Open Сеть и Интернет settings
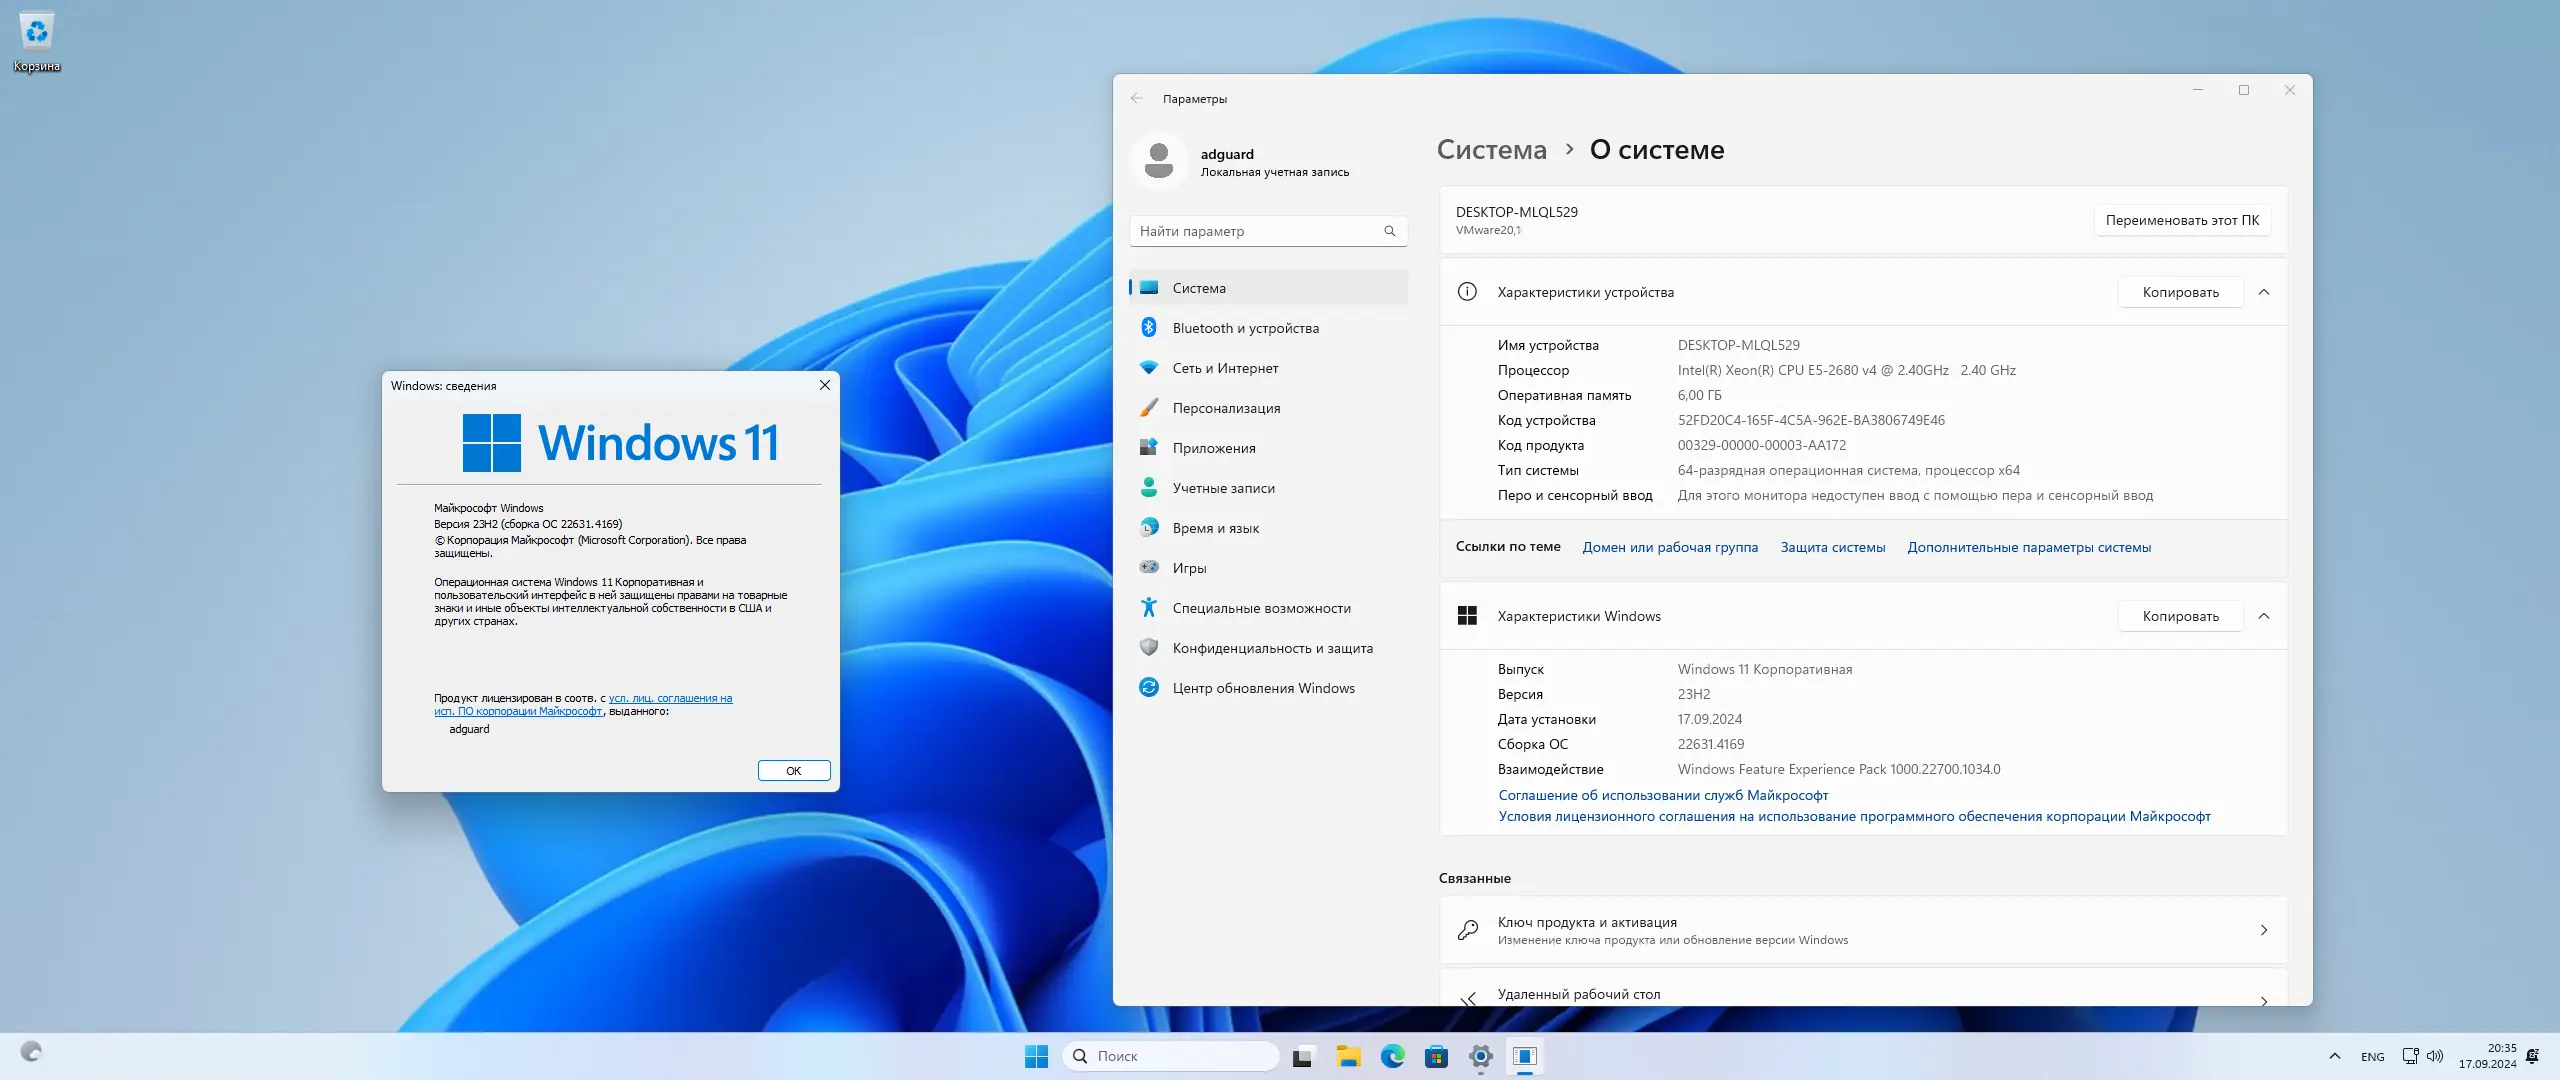Screen dimensions: 2560x1080 (x=1225, y=368)
